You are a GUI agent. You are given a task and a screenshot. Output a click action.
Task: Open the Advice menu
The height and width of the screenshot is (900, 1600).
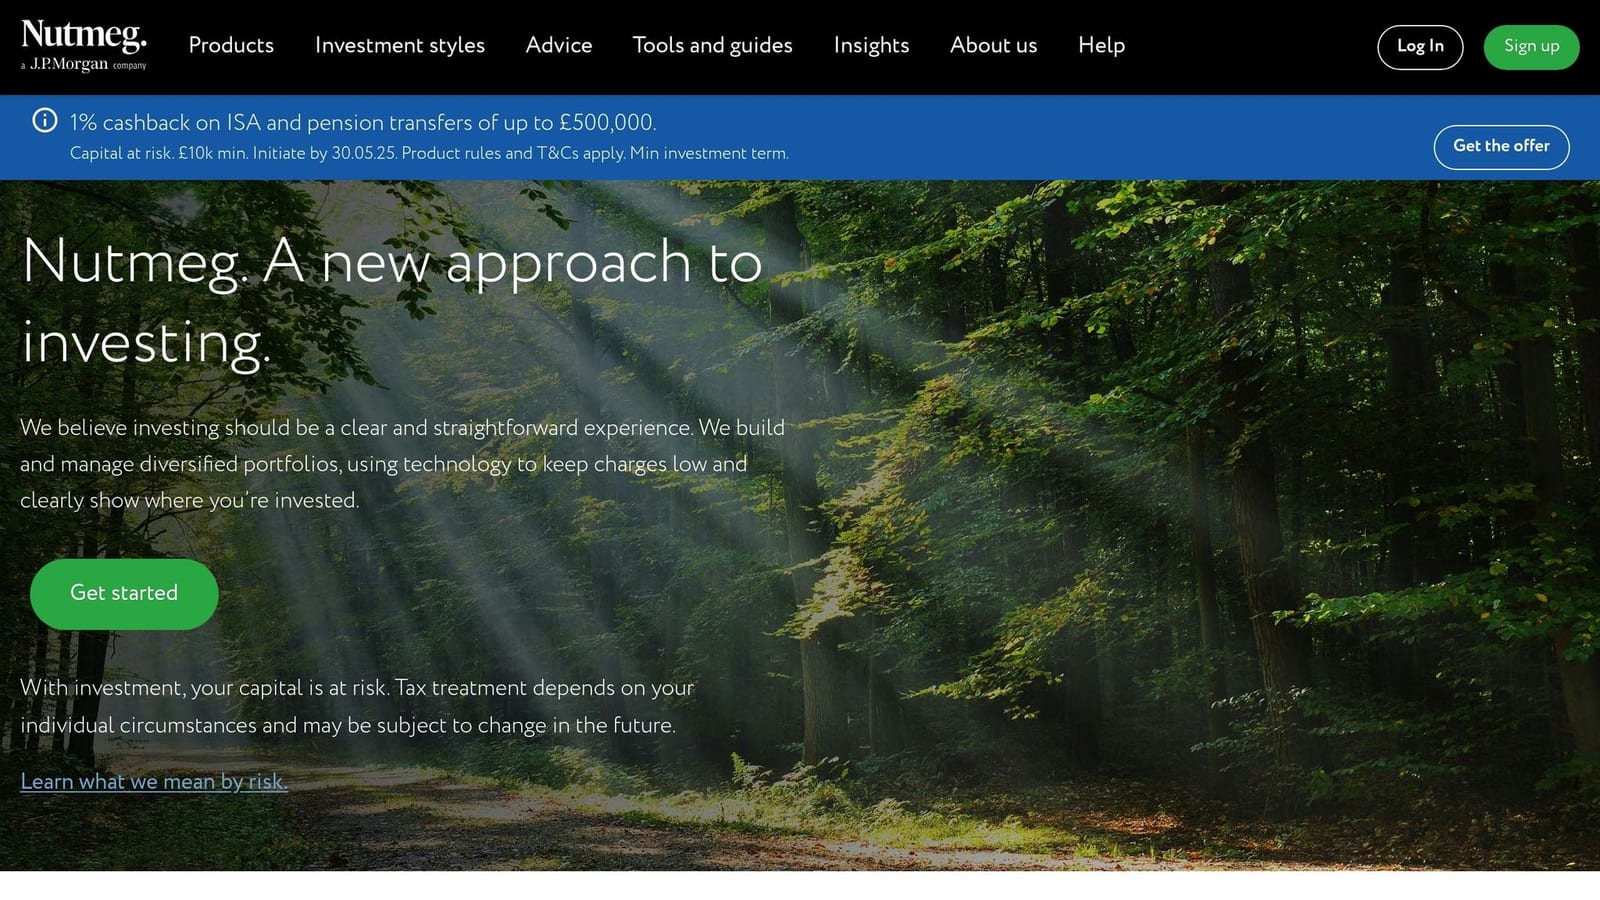click(559, 45)
